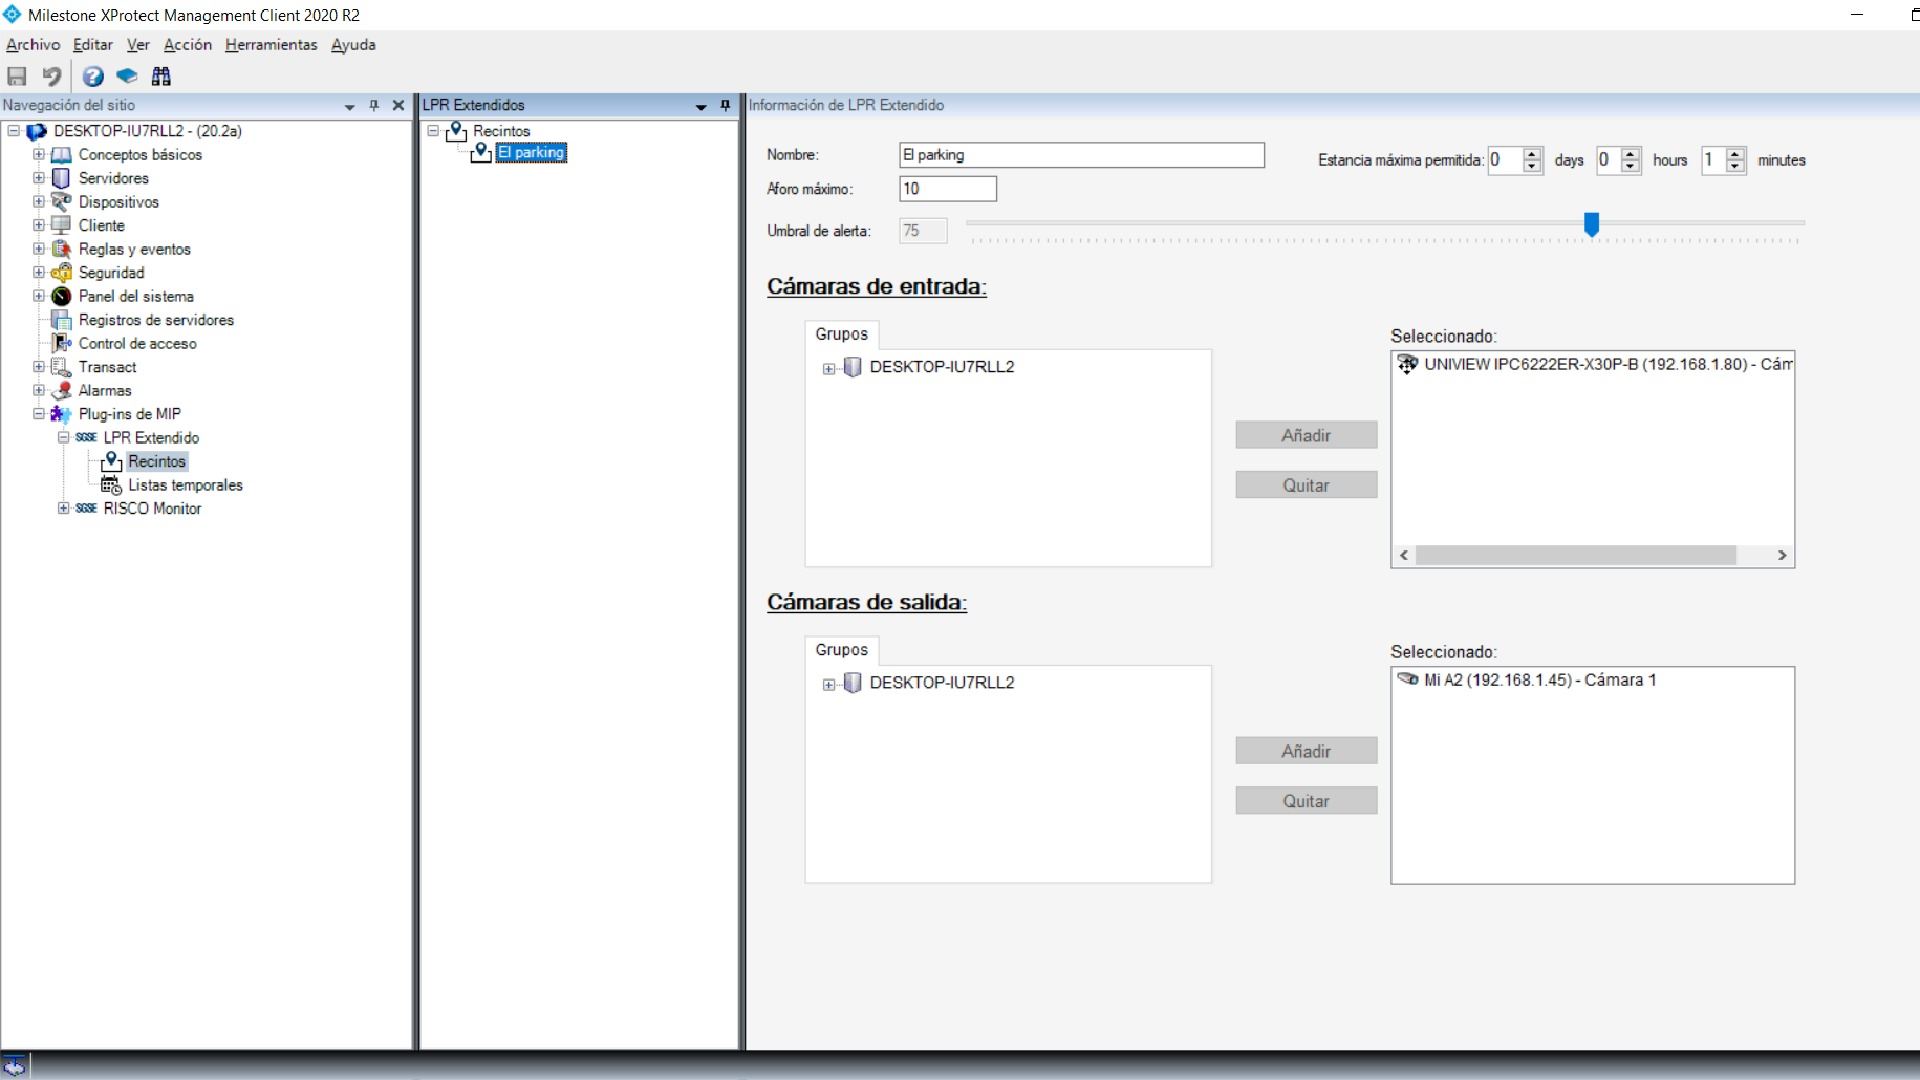Toggle pin on the LPR Extendidos panel
1920x1080 pixels.
[x=725, y=105]
